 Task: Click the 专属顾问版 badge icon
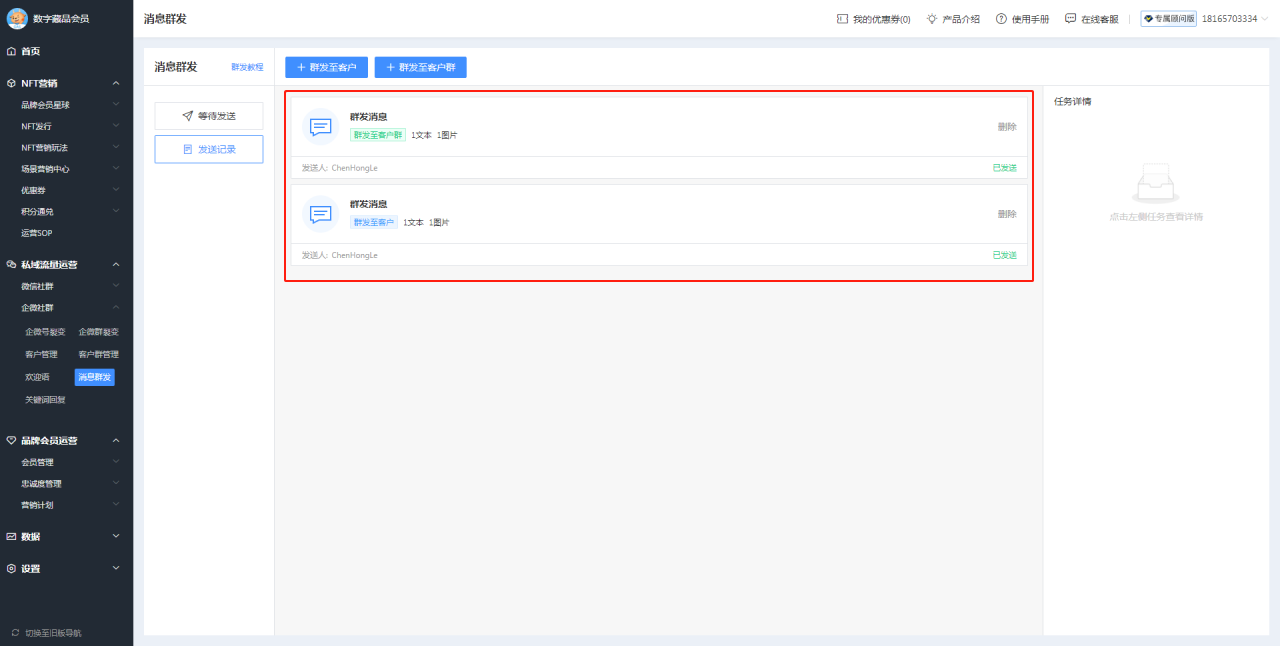[x=1148, y=18]
